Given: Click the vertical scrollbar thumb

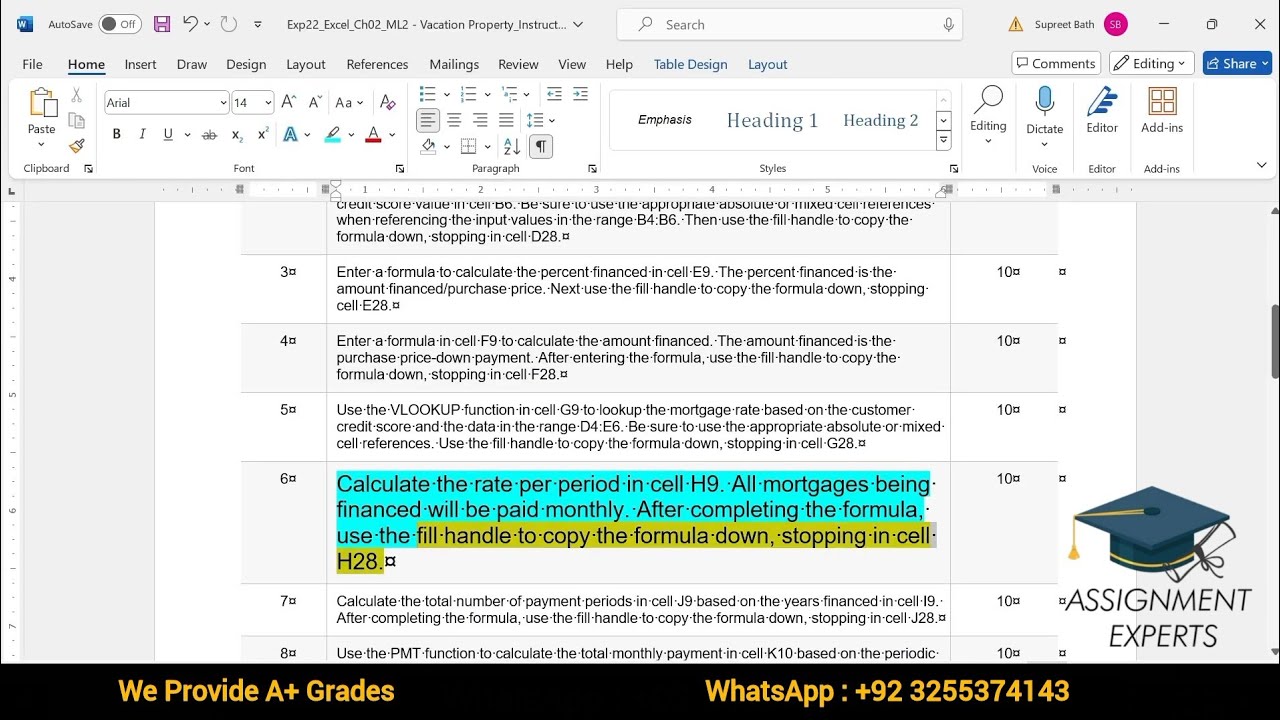Looking at the screenshot, I should point(1274,342).
